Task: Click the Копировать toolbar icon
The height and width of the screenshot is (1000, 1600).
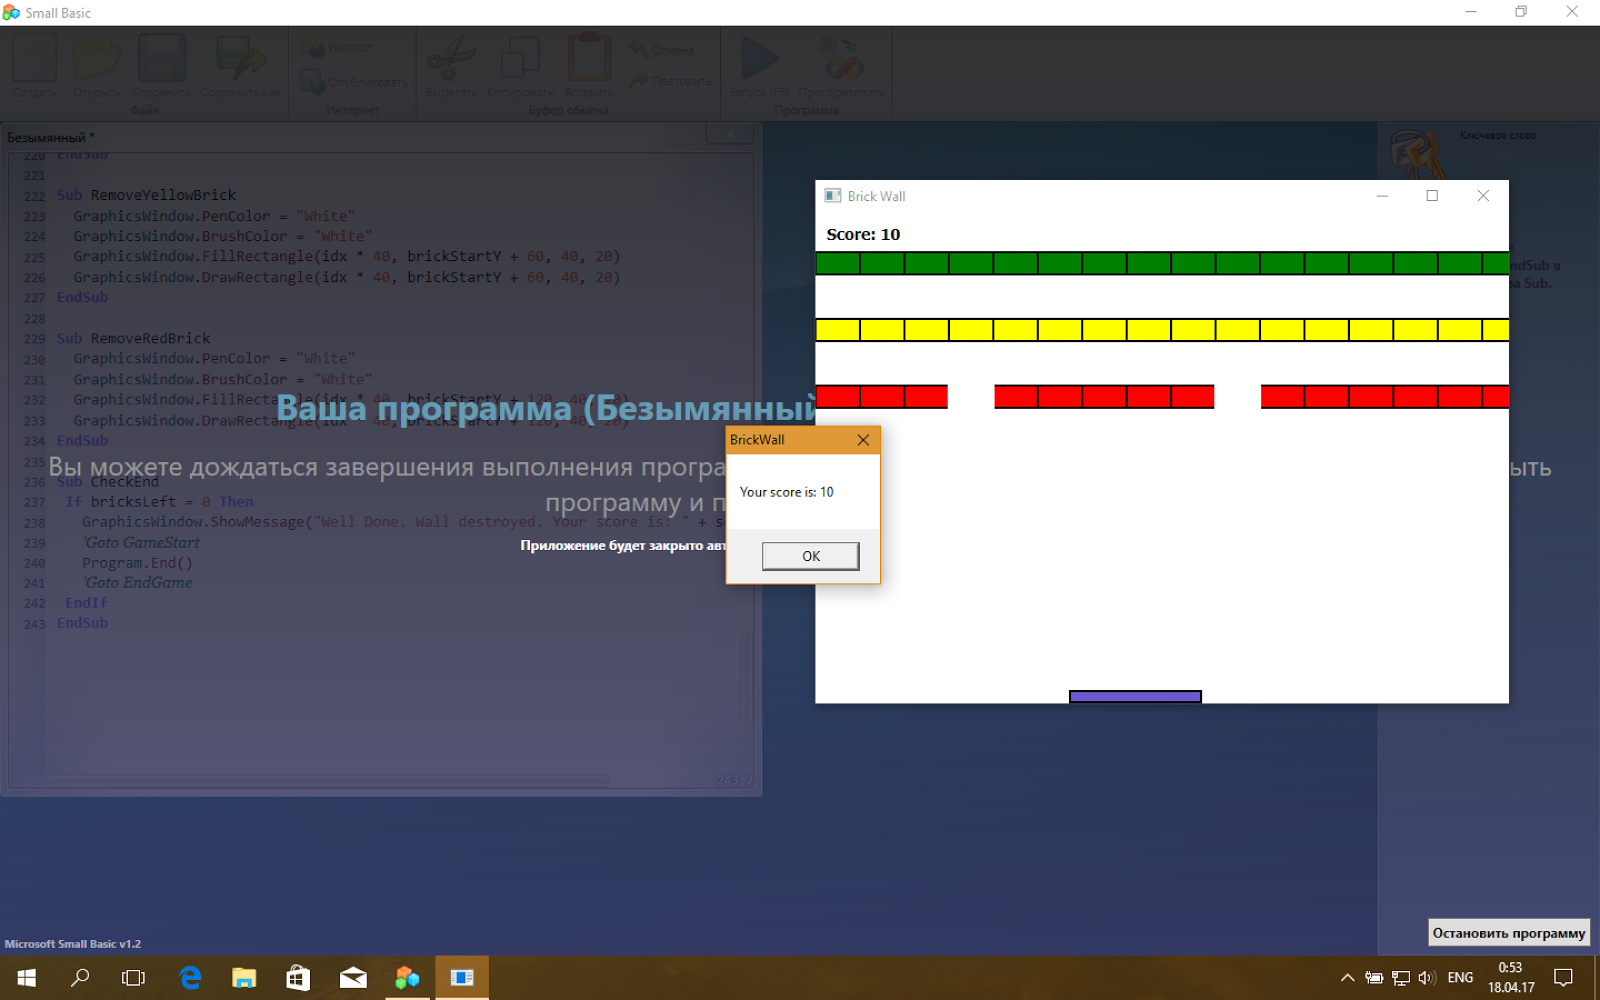Action: click(520, 66)
